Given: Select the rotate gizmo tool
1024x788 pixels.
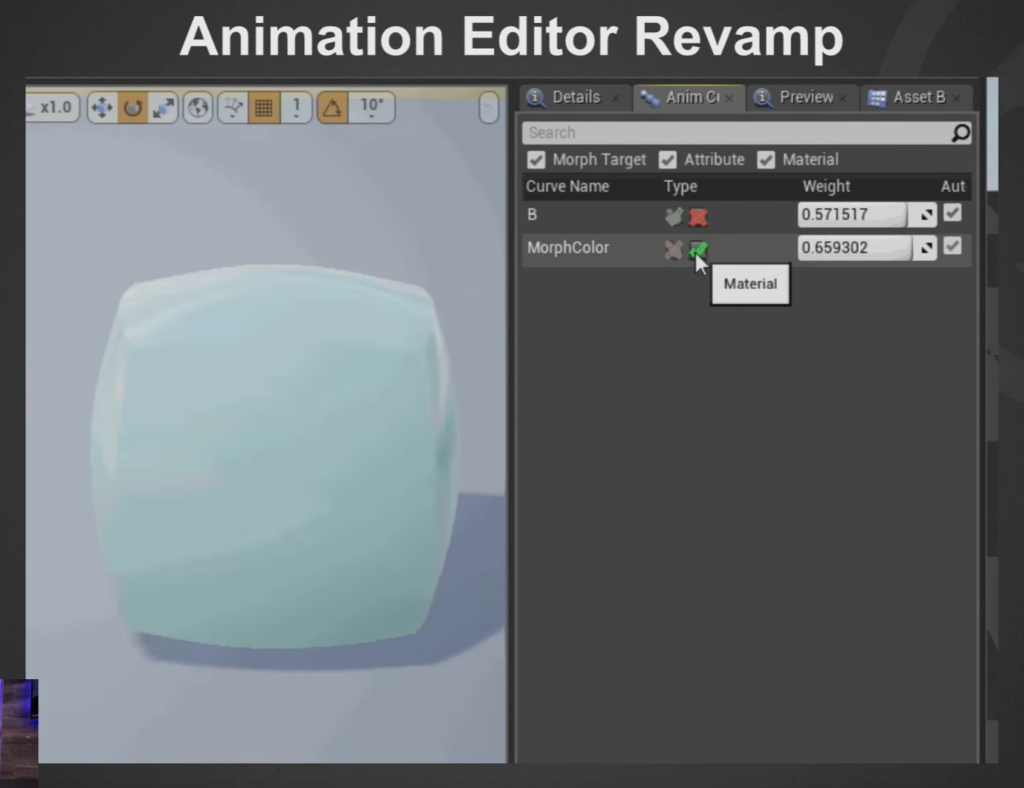Looking at the screenshot, I should 133,107.
